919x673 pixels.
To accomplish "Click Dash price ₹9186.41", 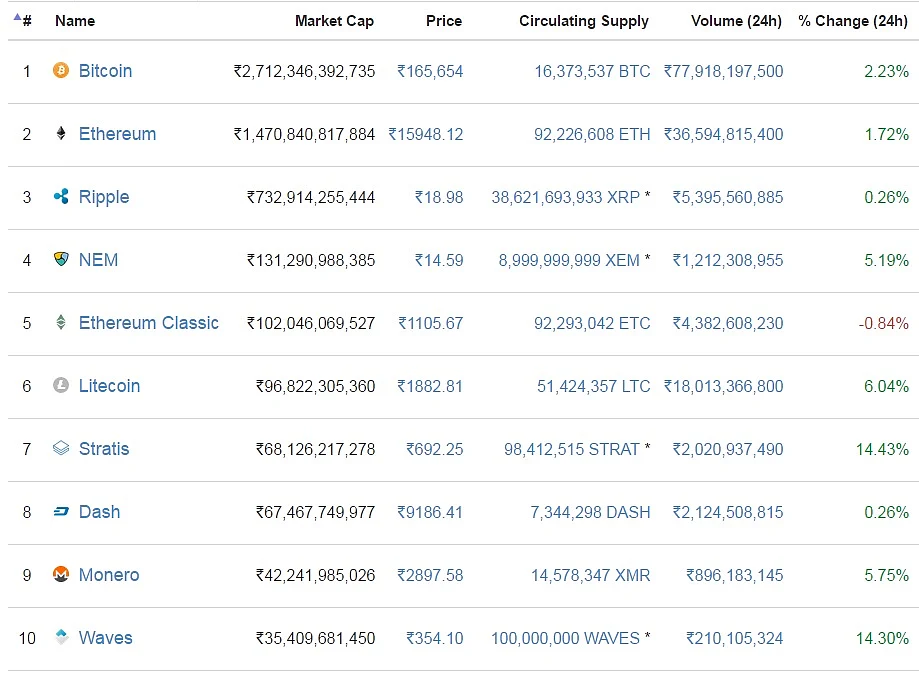I will tap(430, 512).
